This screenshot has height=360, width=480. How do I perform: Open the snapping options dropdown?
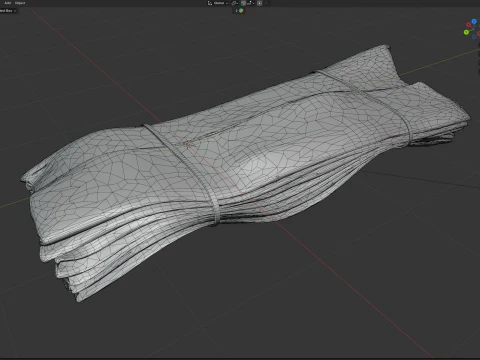click(x=251, y=3)
